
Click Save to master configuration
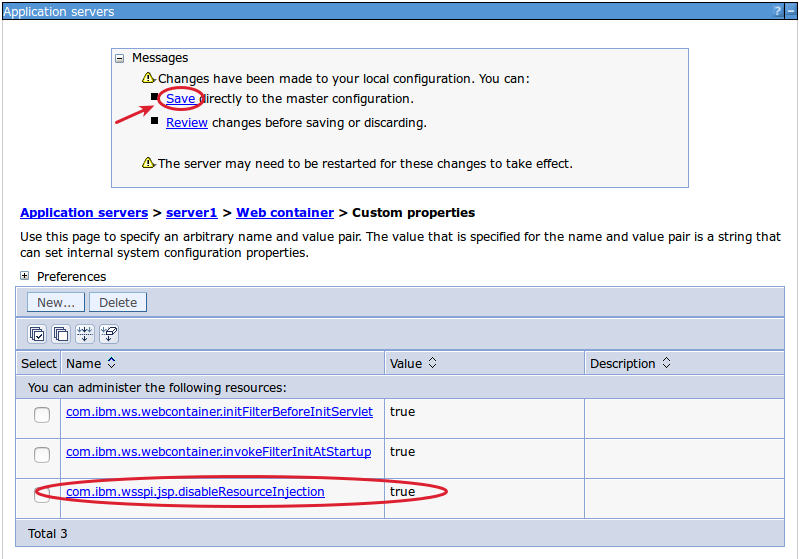click(x=181, y=99)
